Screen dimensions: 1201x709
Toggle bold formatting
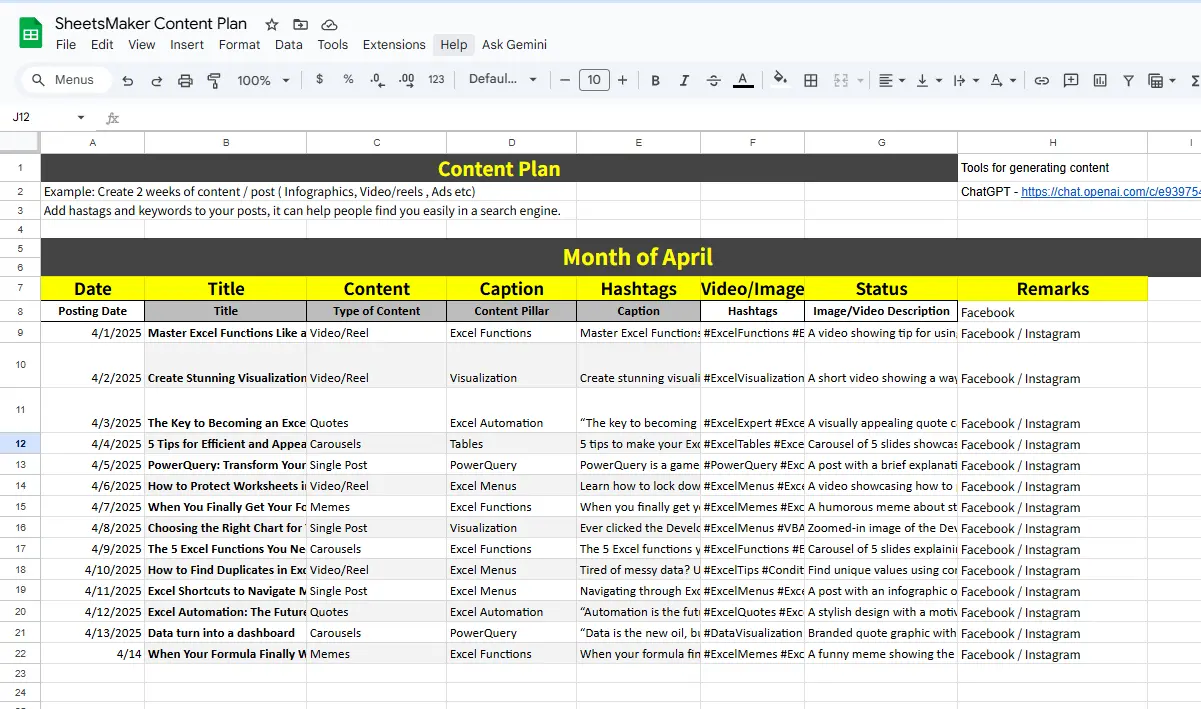[x=655, y=80]
